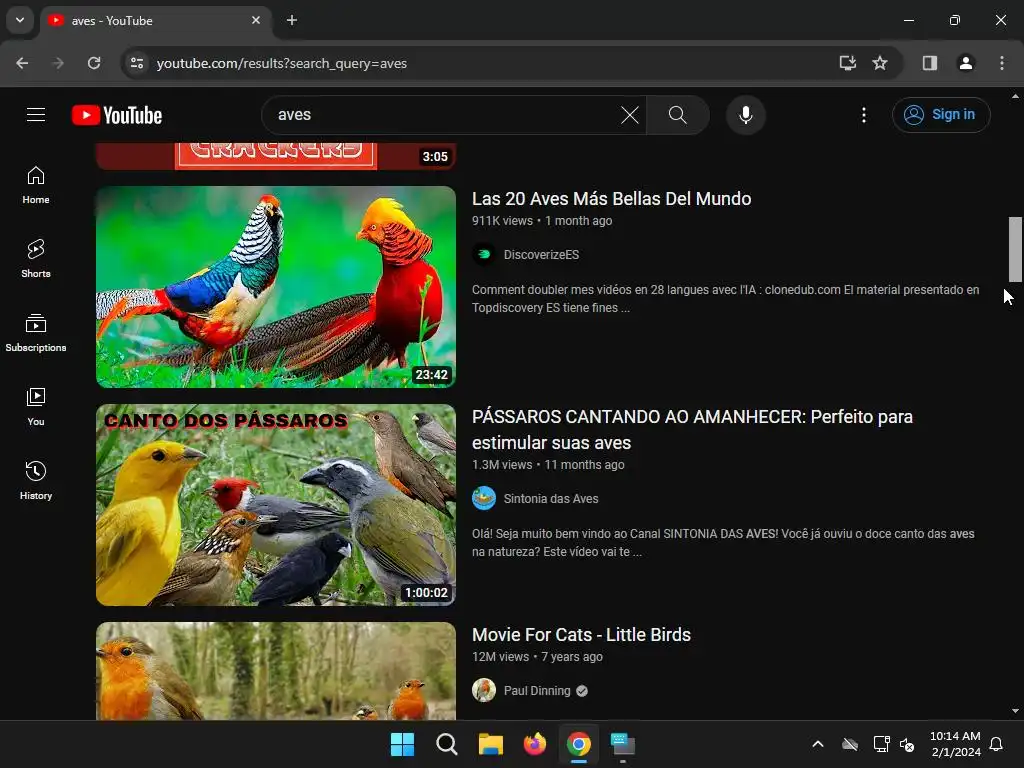Open a new browser tab
Image resolution: width=1024 pixels, height=768 pixels.
[292, 20]
